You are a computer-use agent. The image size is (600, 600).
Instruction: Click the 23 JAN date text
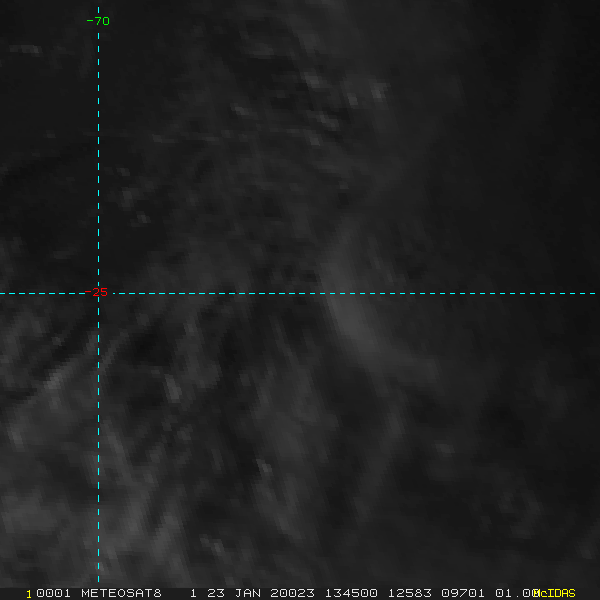pyautogui.click(x=234, y=593)
